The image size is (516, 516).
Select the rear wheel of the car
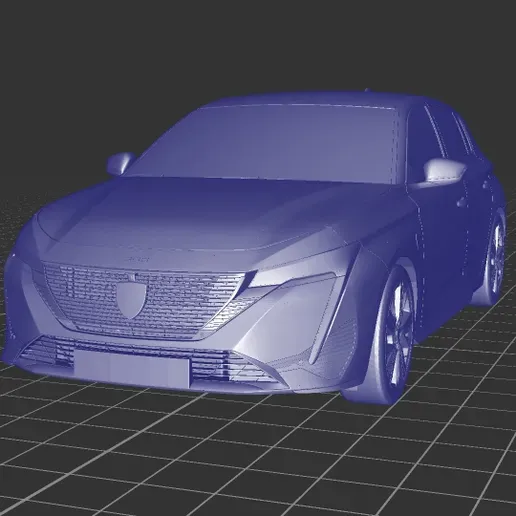coord(496,256)
